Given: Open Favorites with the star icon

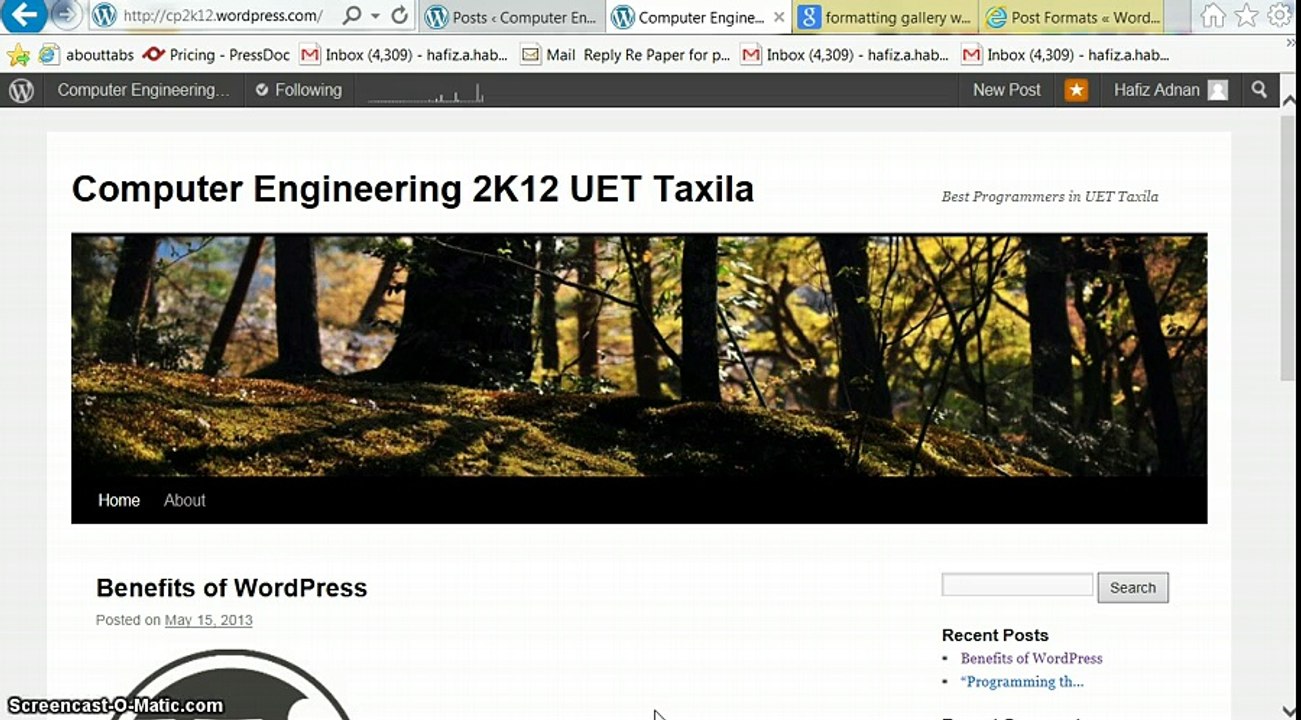Looking at the screenshot, I should [x=1246, y=16].
